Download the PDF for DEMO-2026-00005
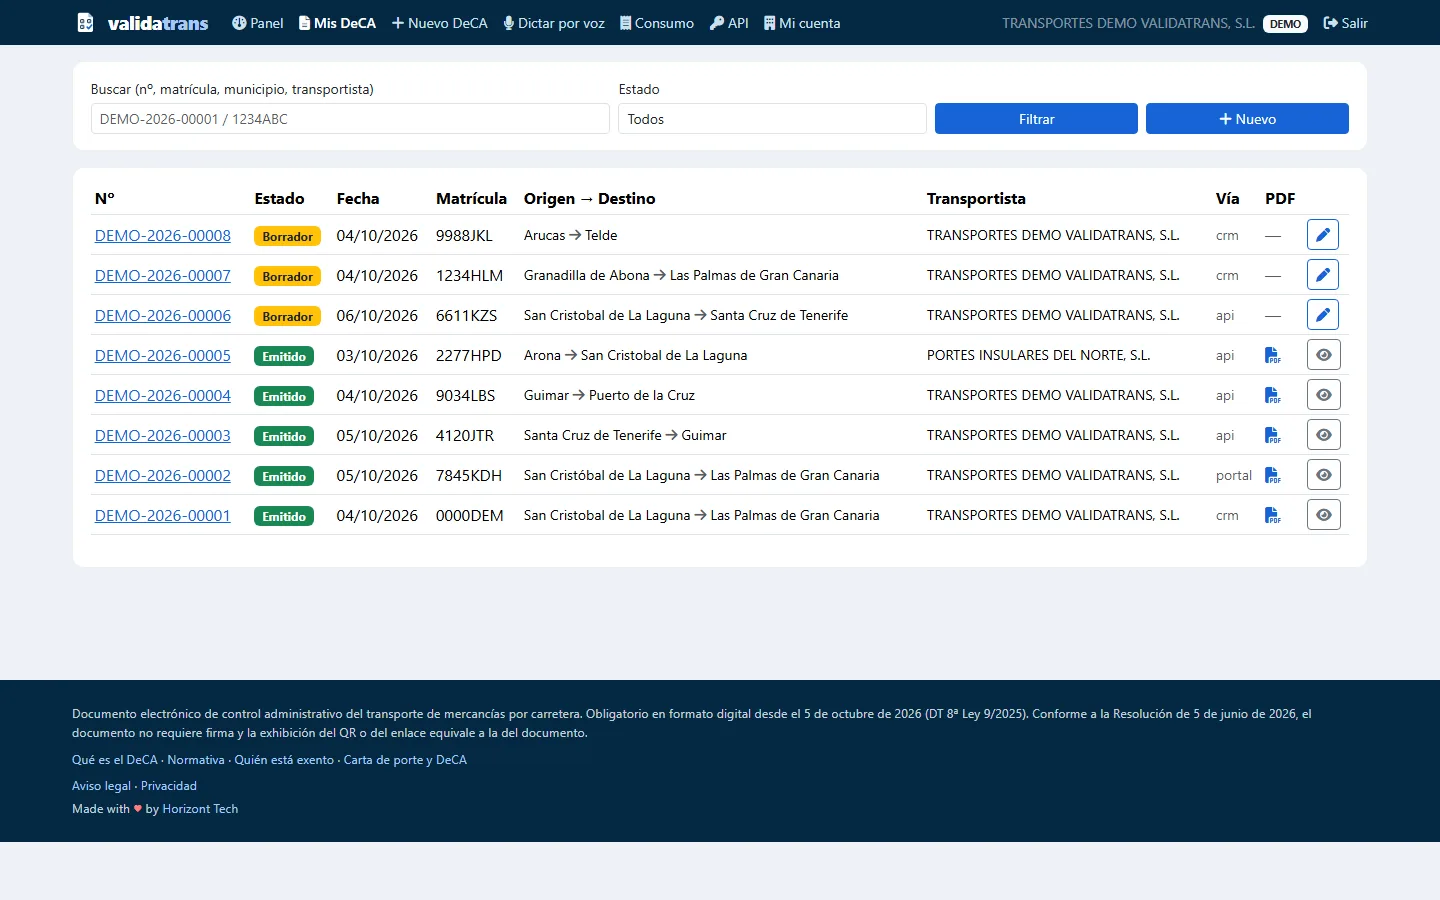The width and height of the screenshot is (1440, 900). pos(1272,355)
